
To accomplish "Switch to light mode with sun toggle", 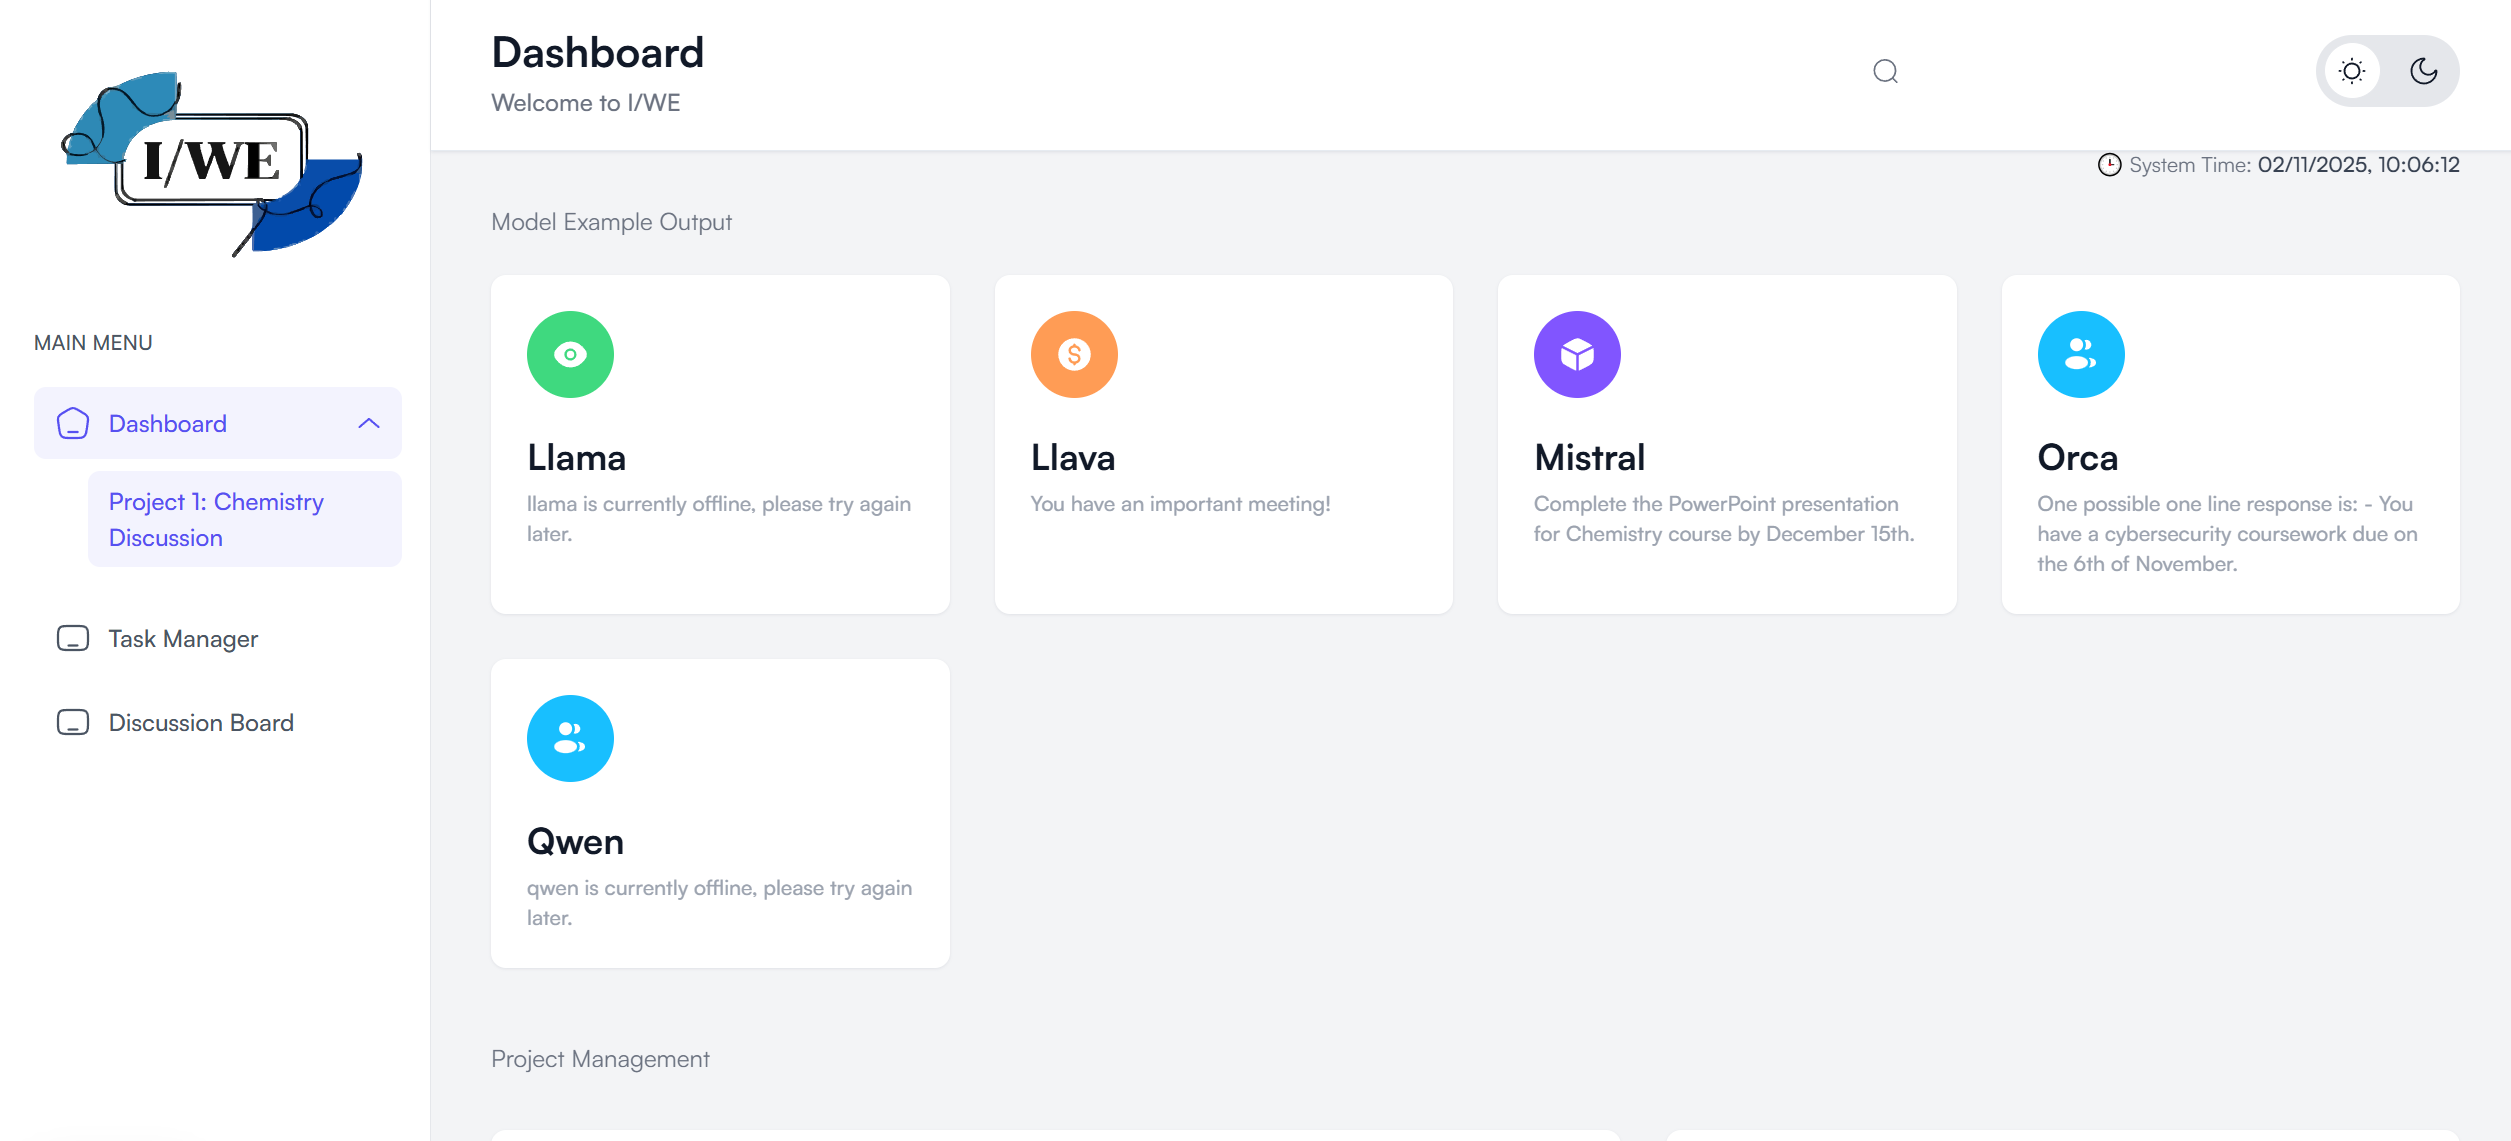I will (x=2352, y=71).
